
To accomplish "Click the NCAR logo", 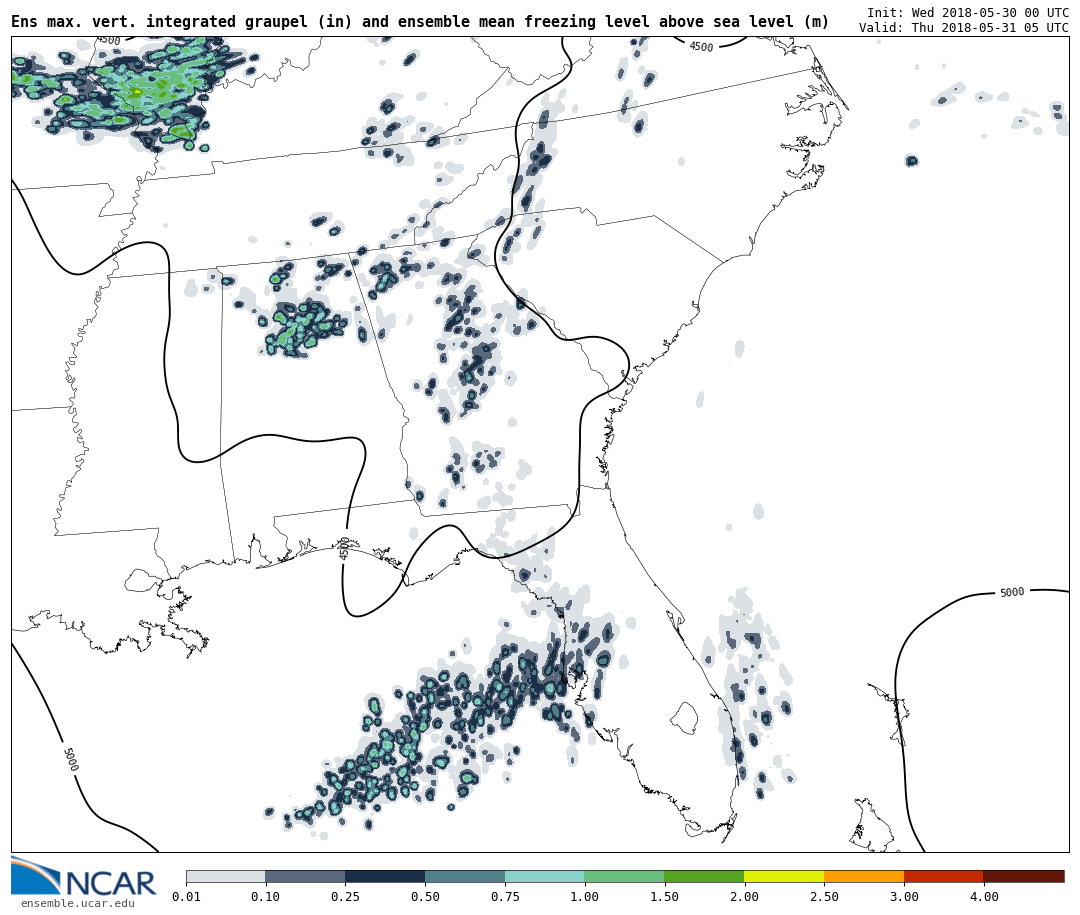I will click(84, 878).
